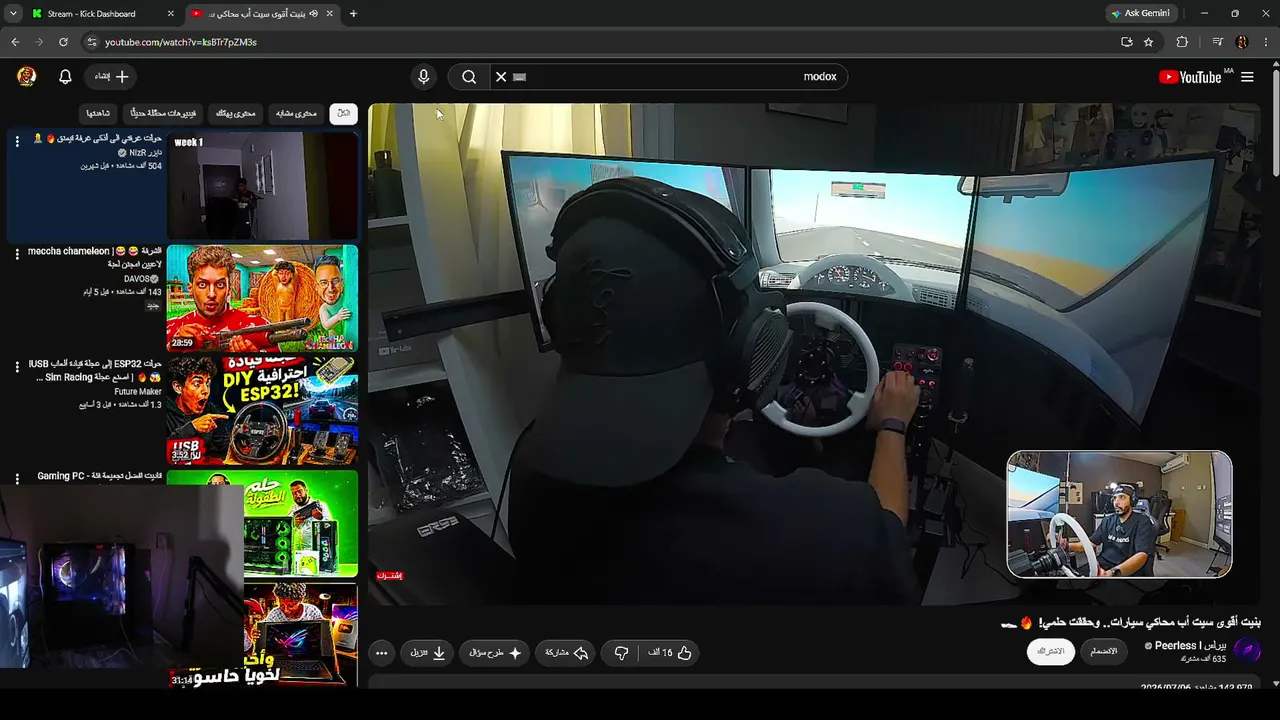Open a new browser tab

(353, 14)
